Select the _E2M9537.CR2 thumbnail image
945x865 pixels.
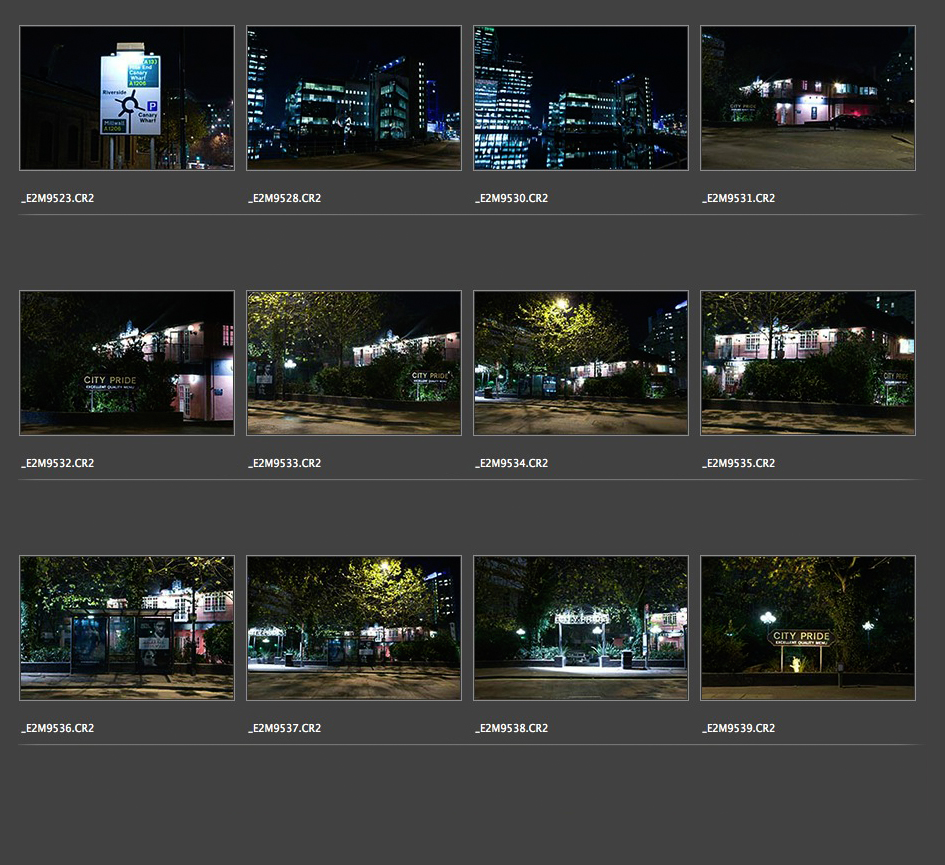pyautogui.click(x=354, y=628)
